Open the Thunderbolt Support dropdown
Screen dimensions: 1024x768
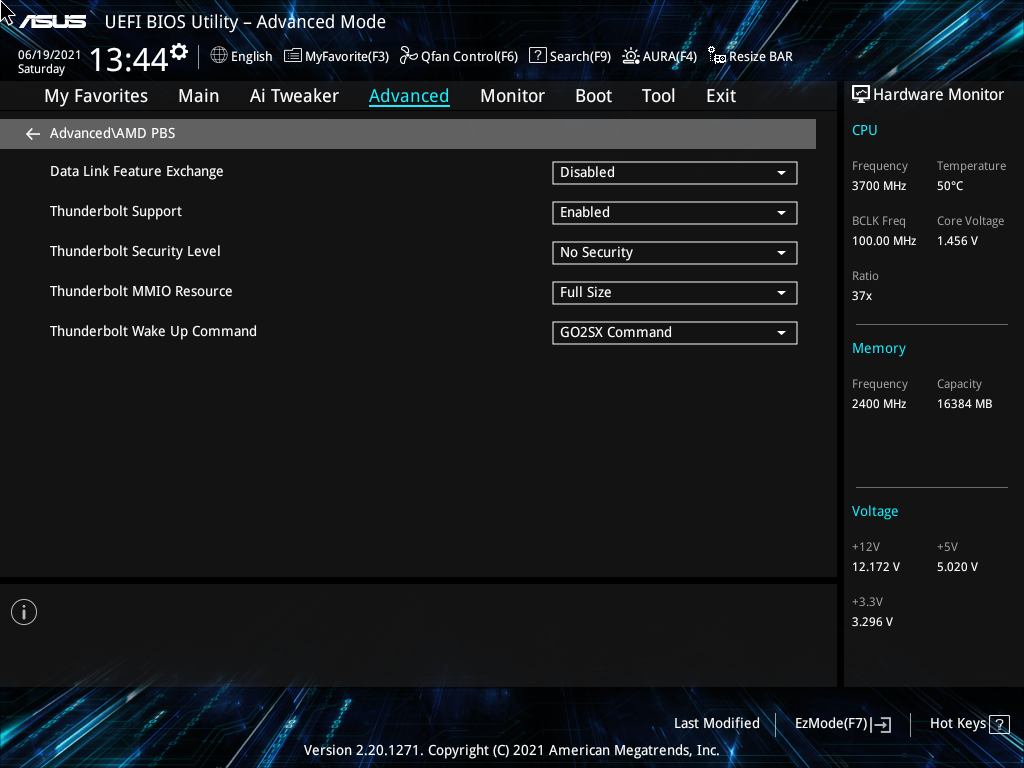tap(674, 212)
